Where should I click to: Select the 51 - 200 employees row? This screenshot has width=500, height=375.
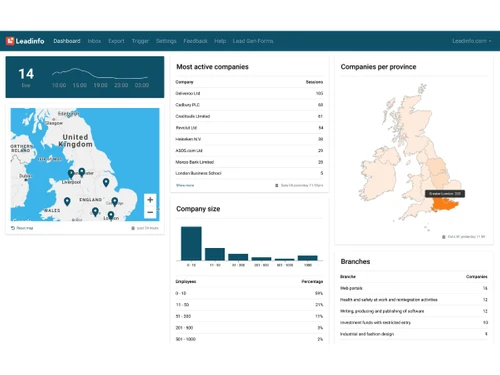point(249,316)
